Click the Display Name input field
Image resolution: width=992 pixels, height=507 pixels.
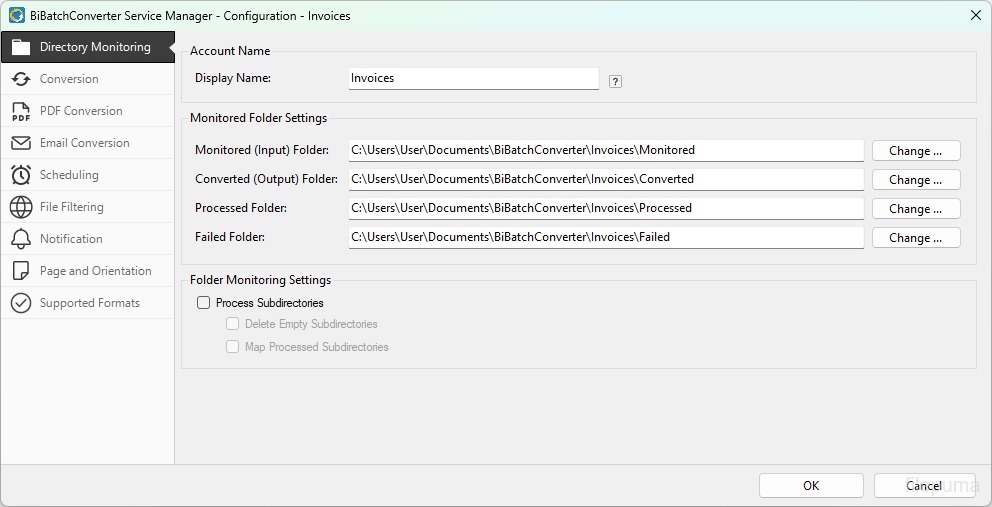pos(473,78)
